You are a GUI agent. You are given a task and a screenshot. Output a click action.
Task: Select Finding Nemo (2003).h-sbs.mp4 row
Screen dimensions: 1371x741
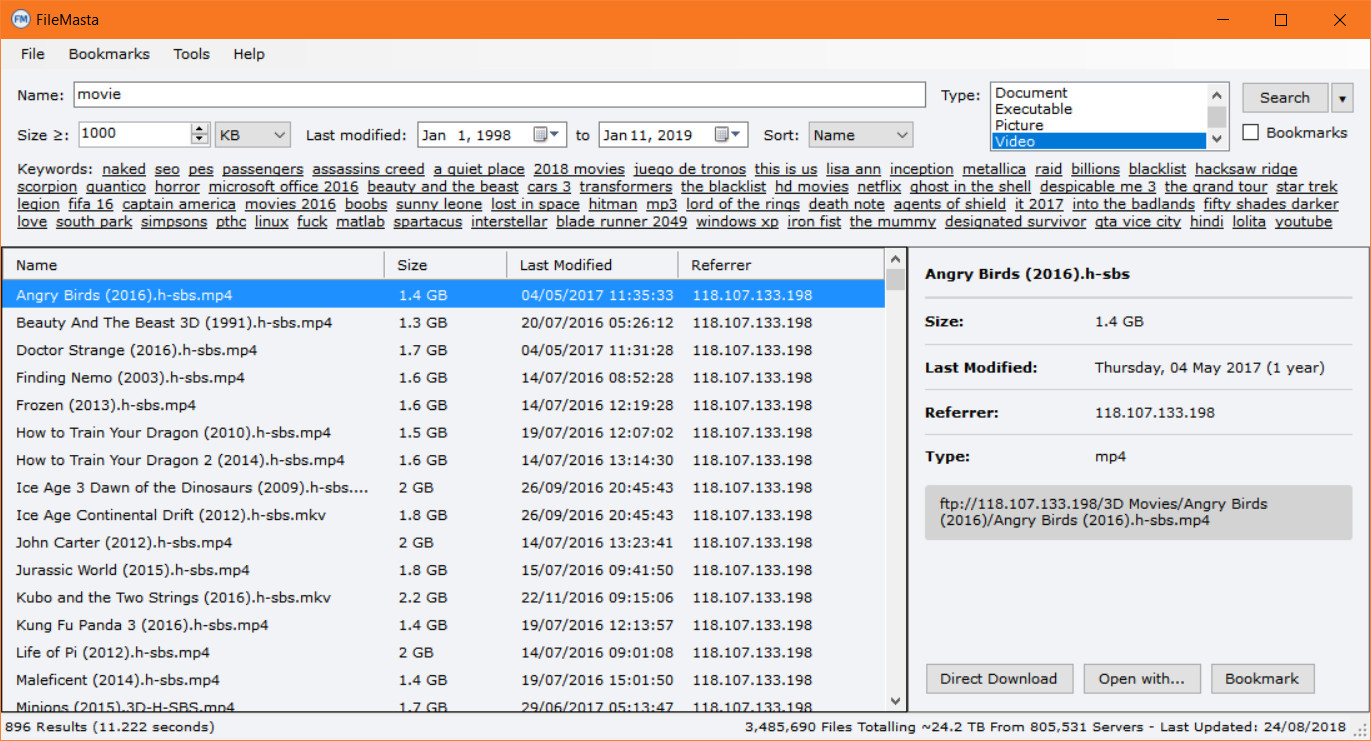click(x=443, y=378)
